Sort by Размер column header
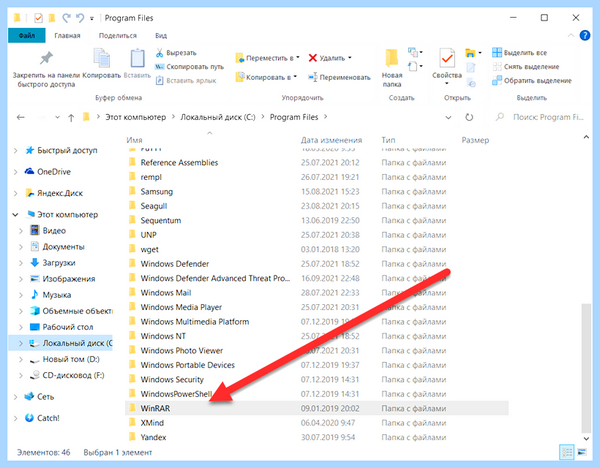 [x=475, y=140]
